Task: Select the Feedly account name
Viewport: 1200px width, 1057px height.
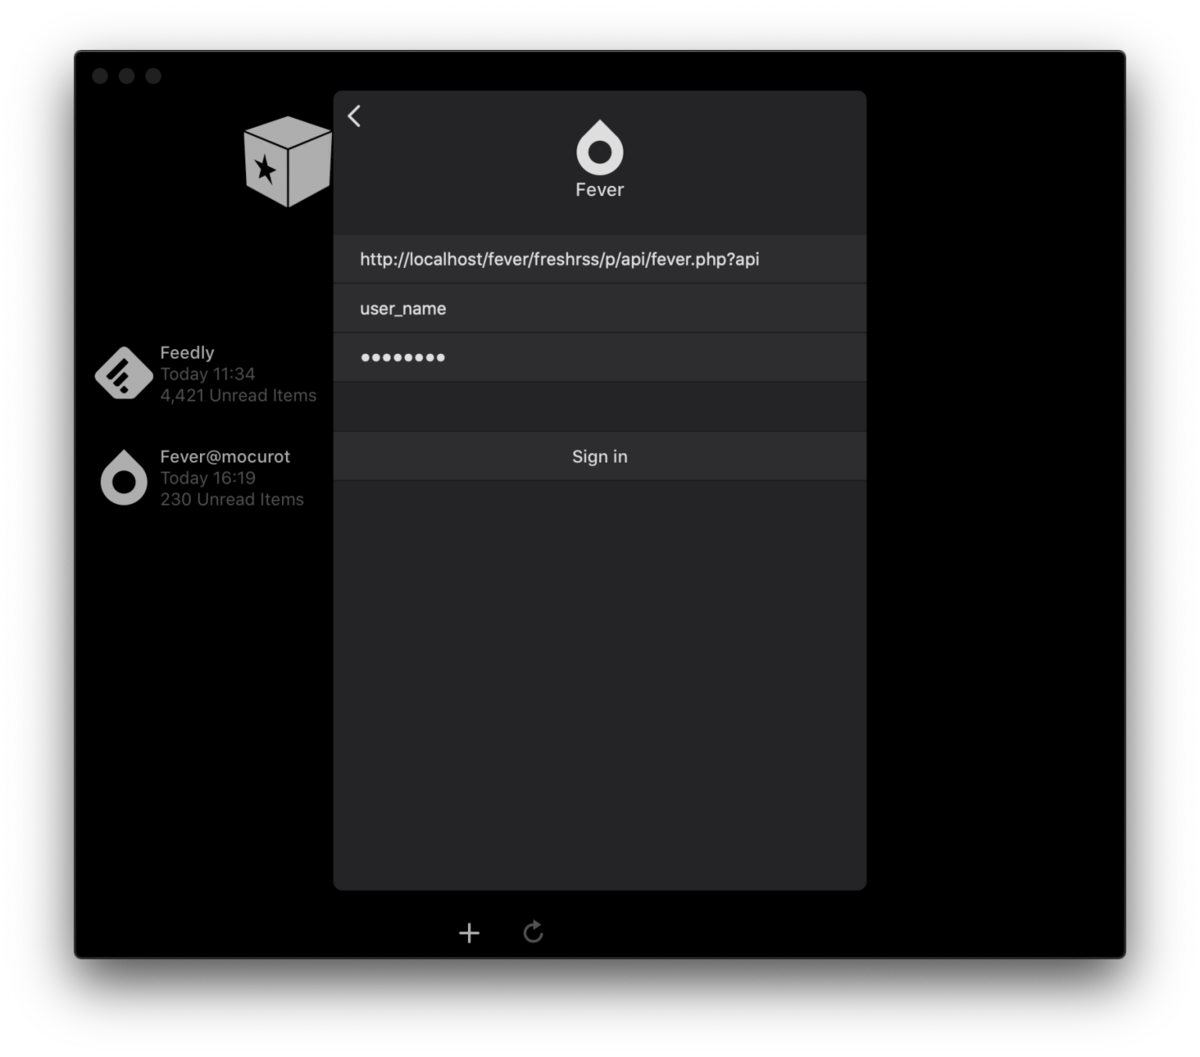Action: click(187, 352)
